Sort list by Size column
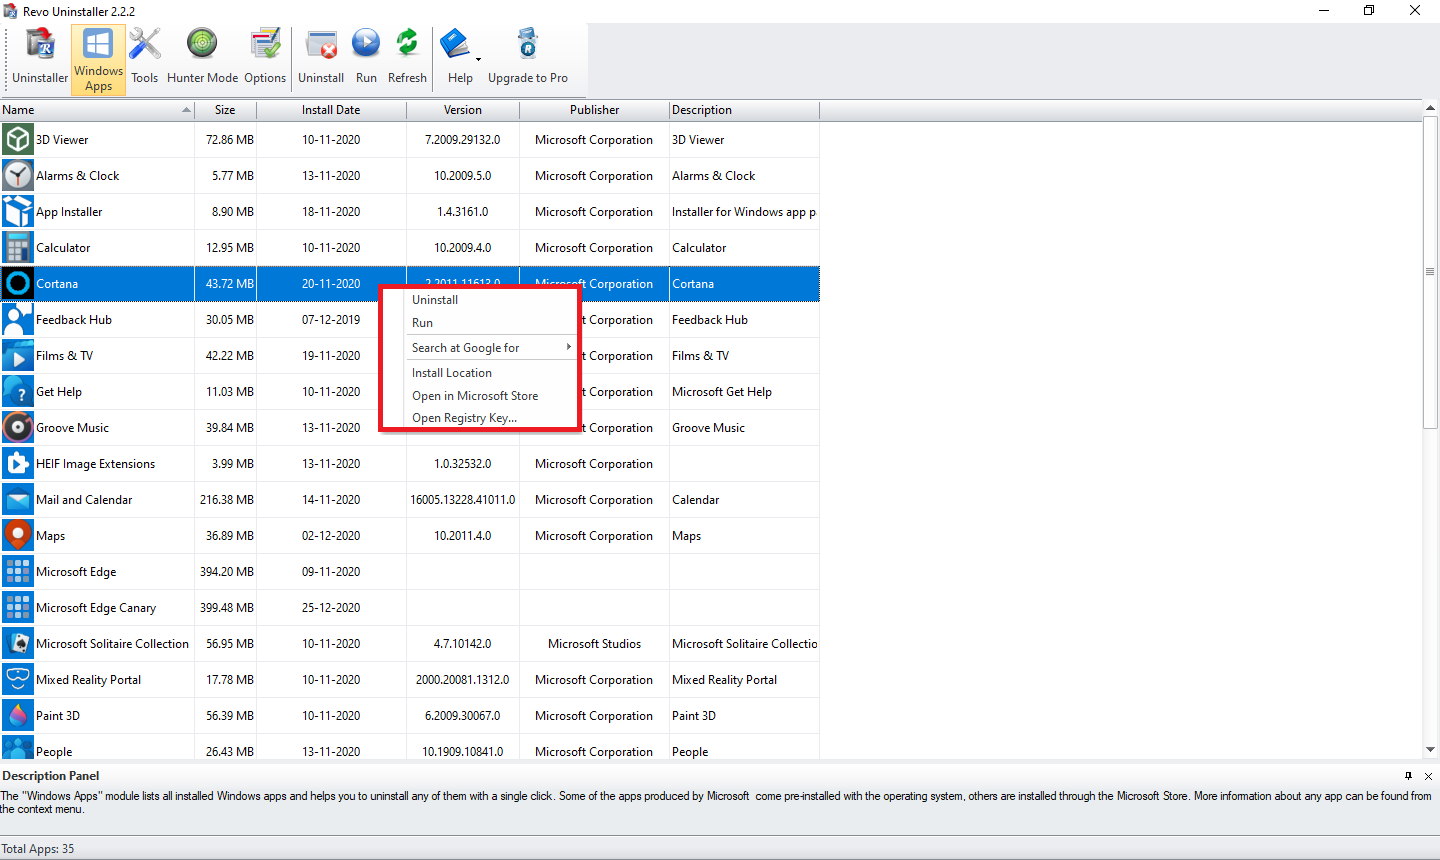 225,110
